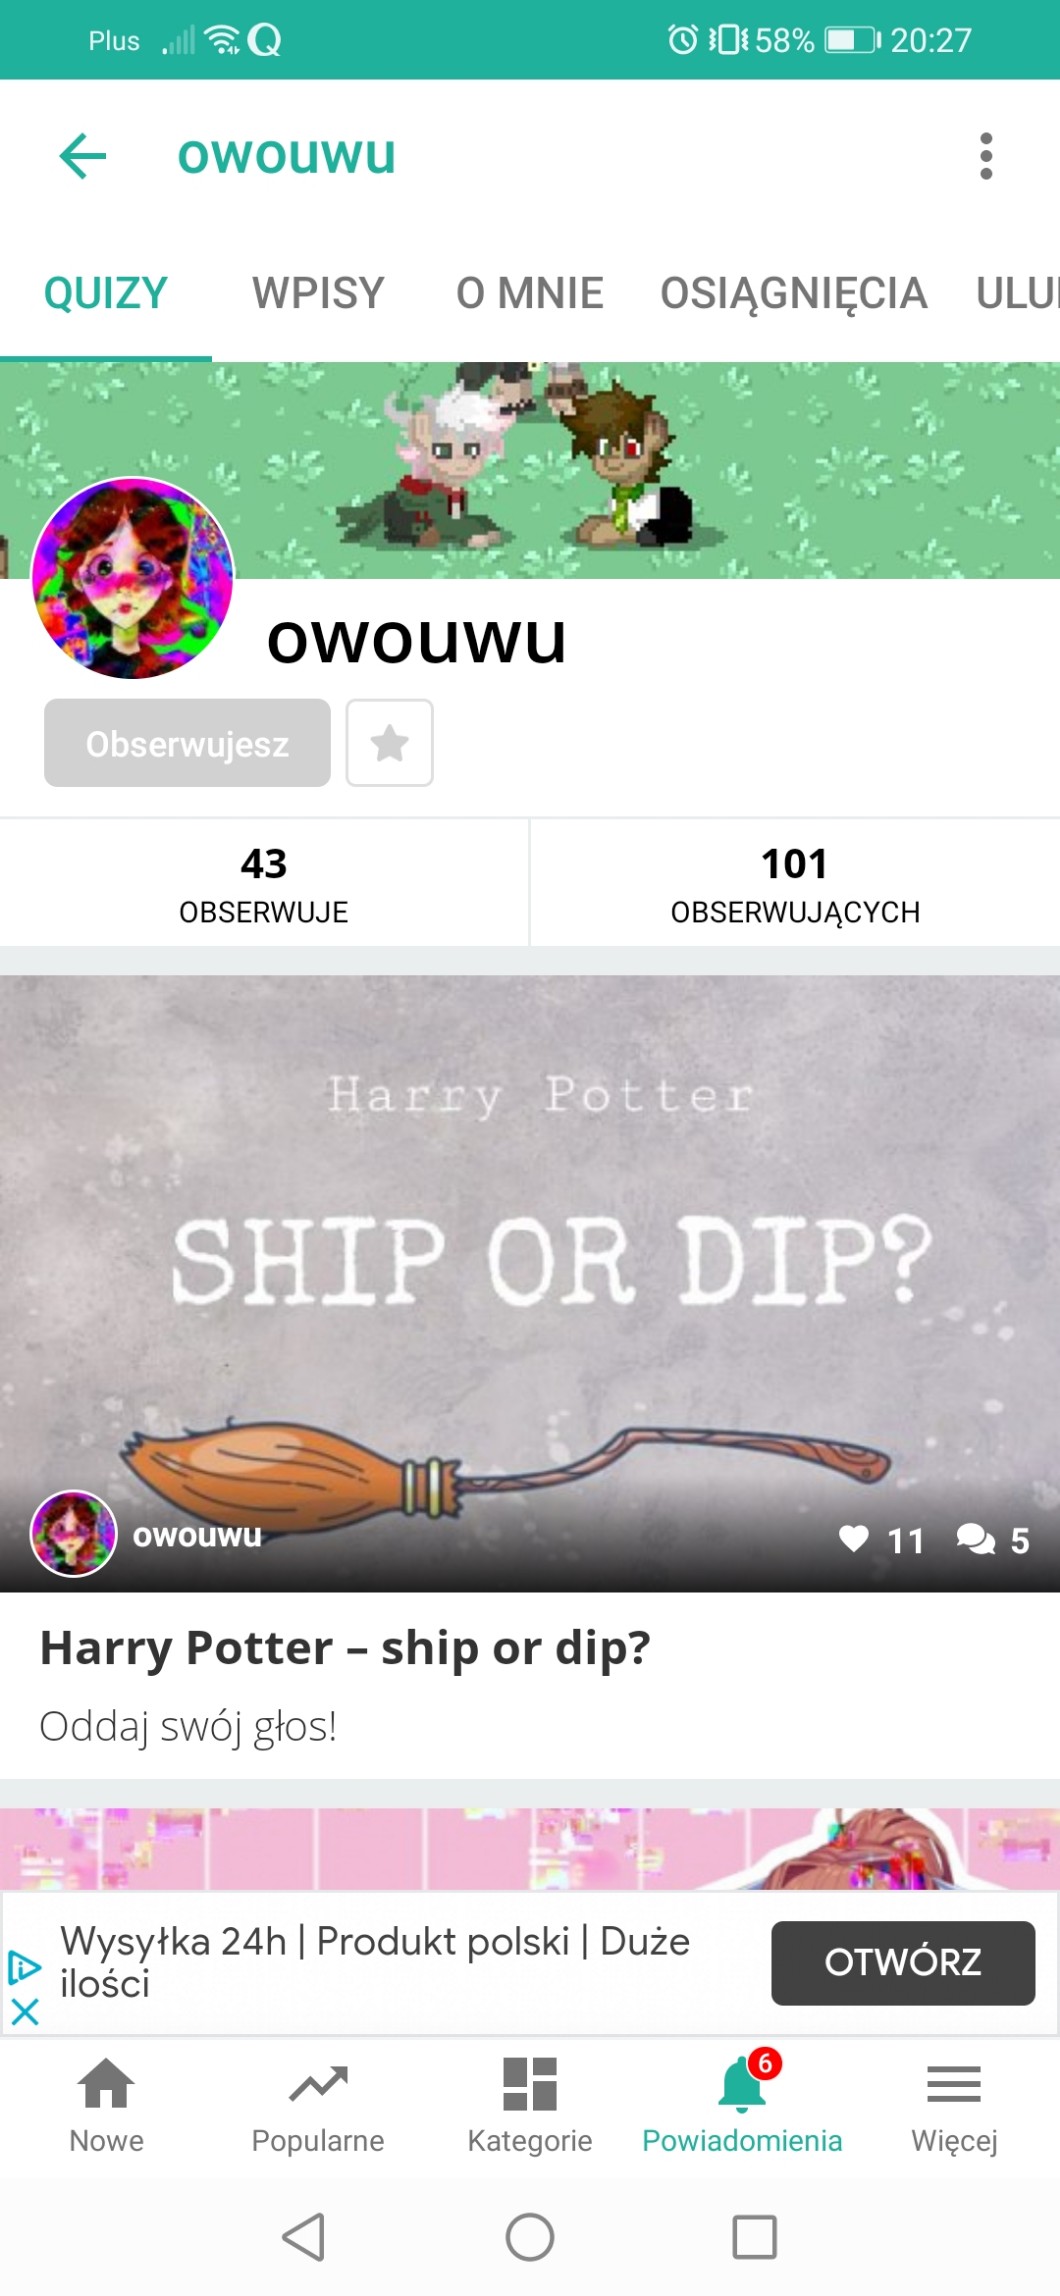Toggle the favorite star button
The height and width of the screenshot is (2296, 1060).
389,743
